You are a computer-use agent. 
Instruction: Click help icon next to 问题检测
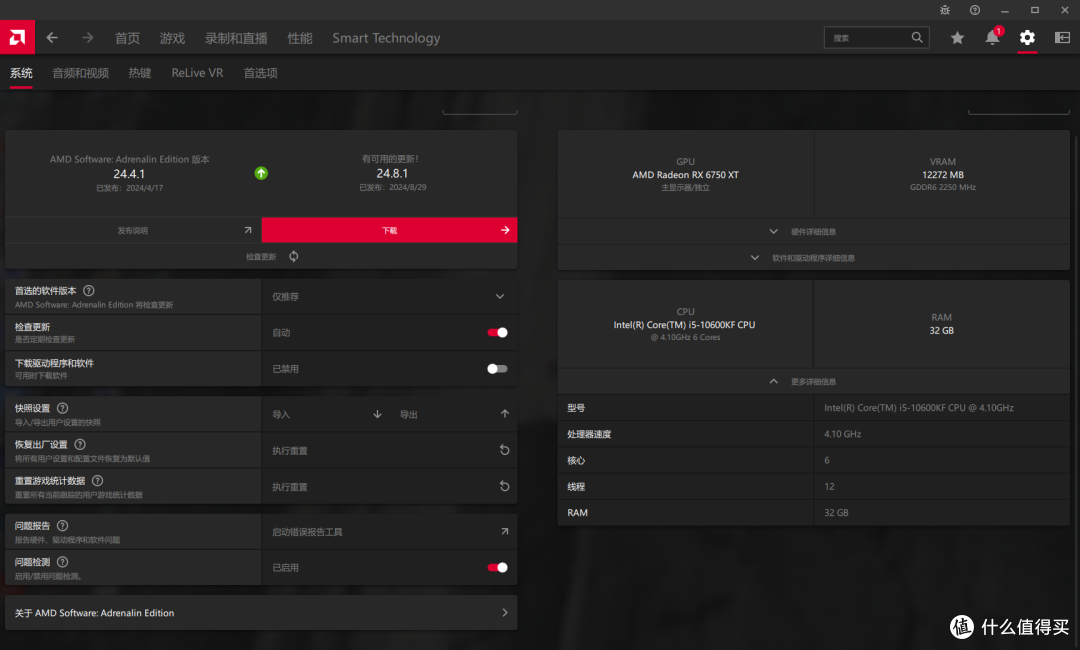coord(63,562)
